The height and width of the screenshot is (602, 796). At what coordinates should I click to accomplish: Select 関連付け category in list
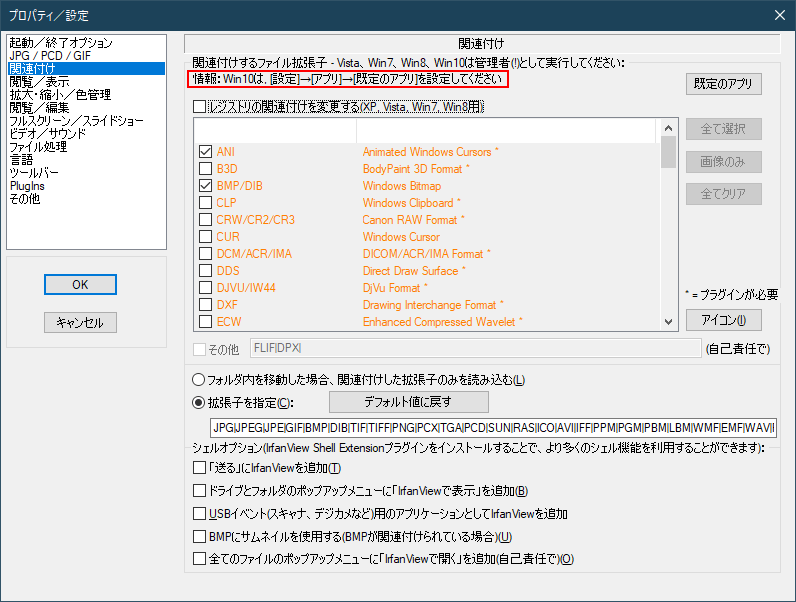pyautogui.click(x=86, y=69)
